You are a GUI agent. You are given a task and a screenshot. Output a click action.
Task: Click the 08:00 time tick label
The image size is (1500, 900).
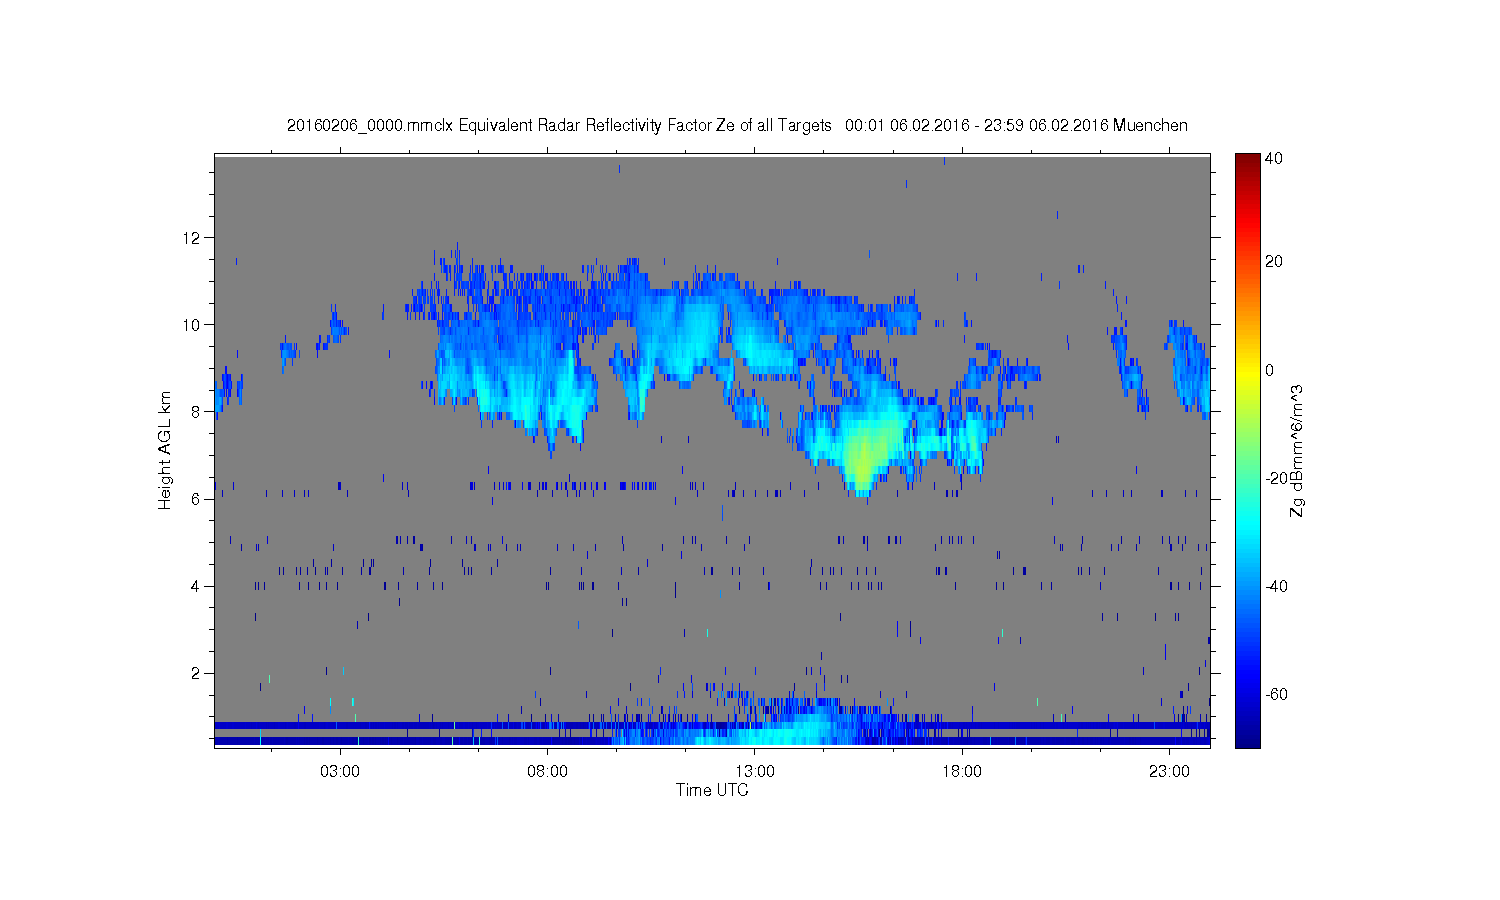(548, 772)
